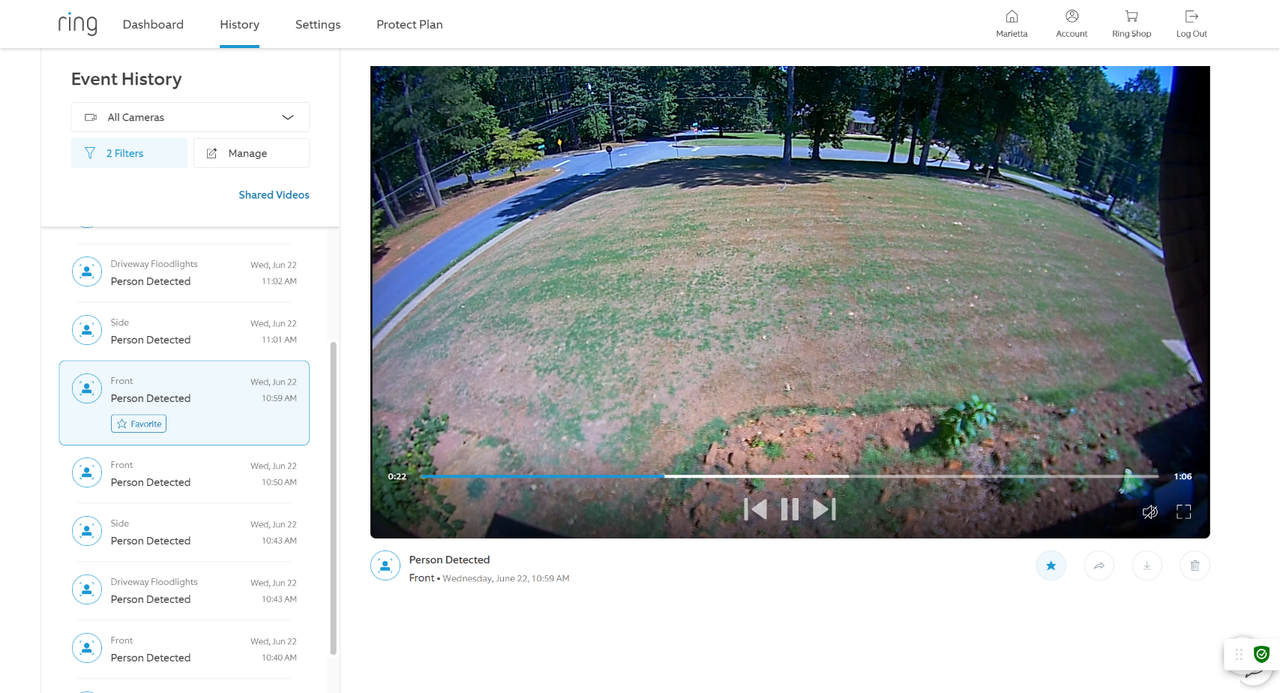Open the Dashboard tab
Screen dimensions: 1280x693
(x=153, y=24)
